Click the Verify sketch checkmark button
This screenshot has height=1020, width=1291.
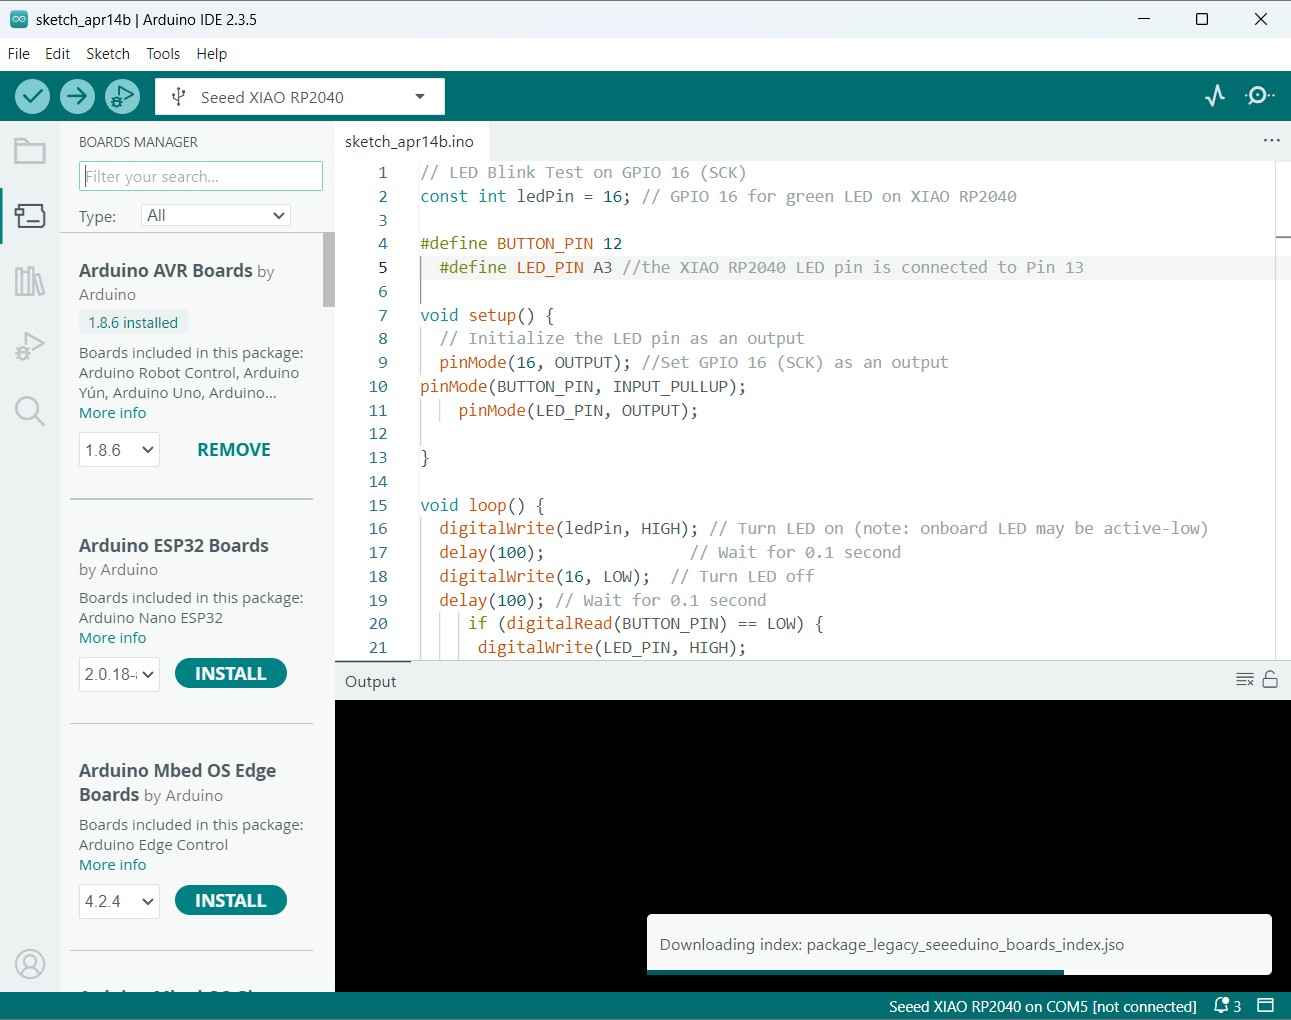[32, 96]
